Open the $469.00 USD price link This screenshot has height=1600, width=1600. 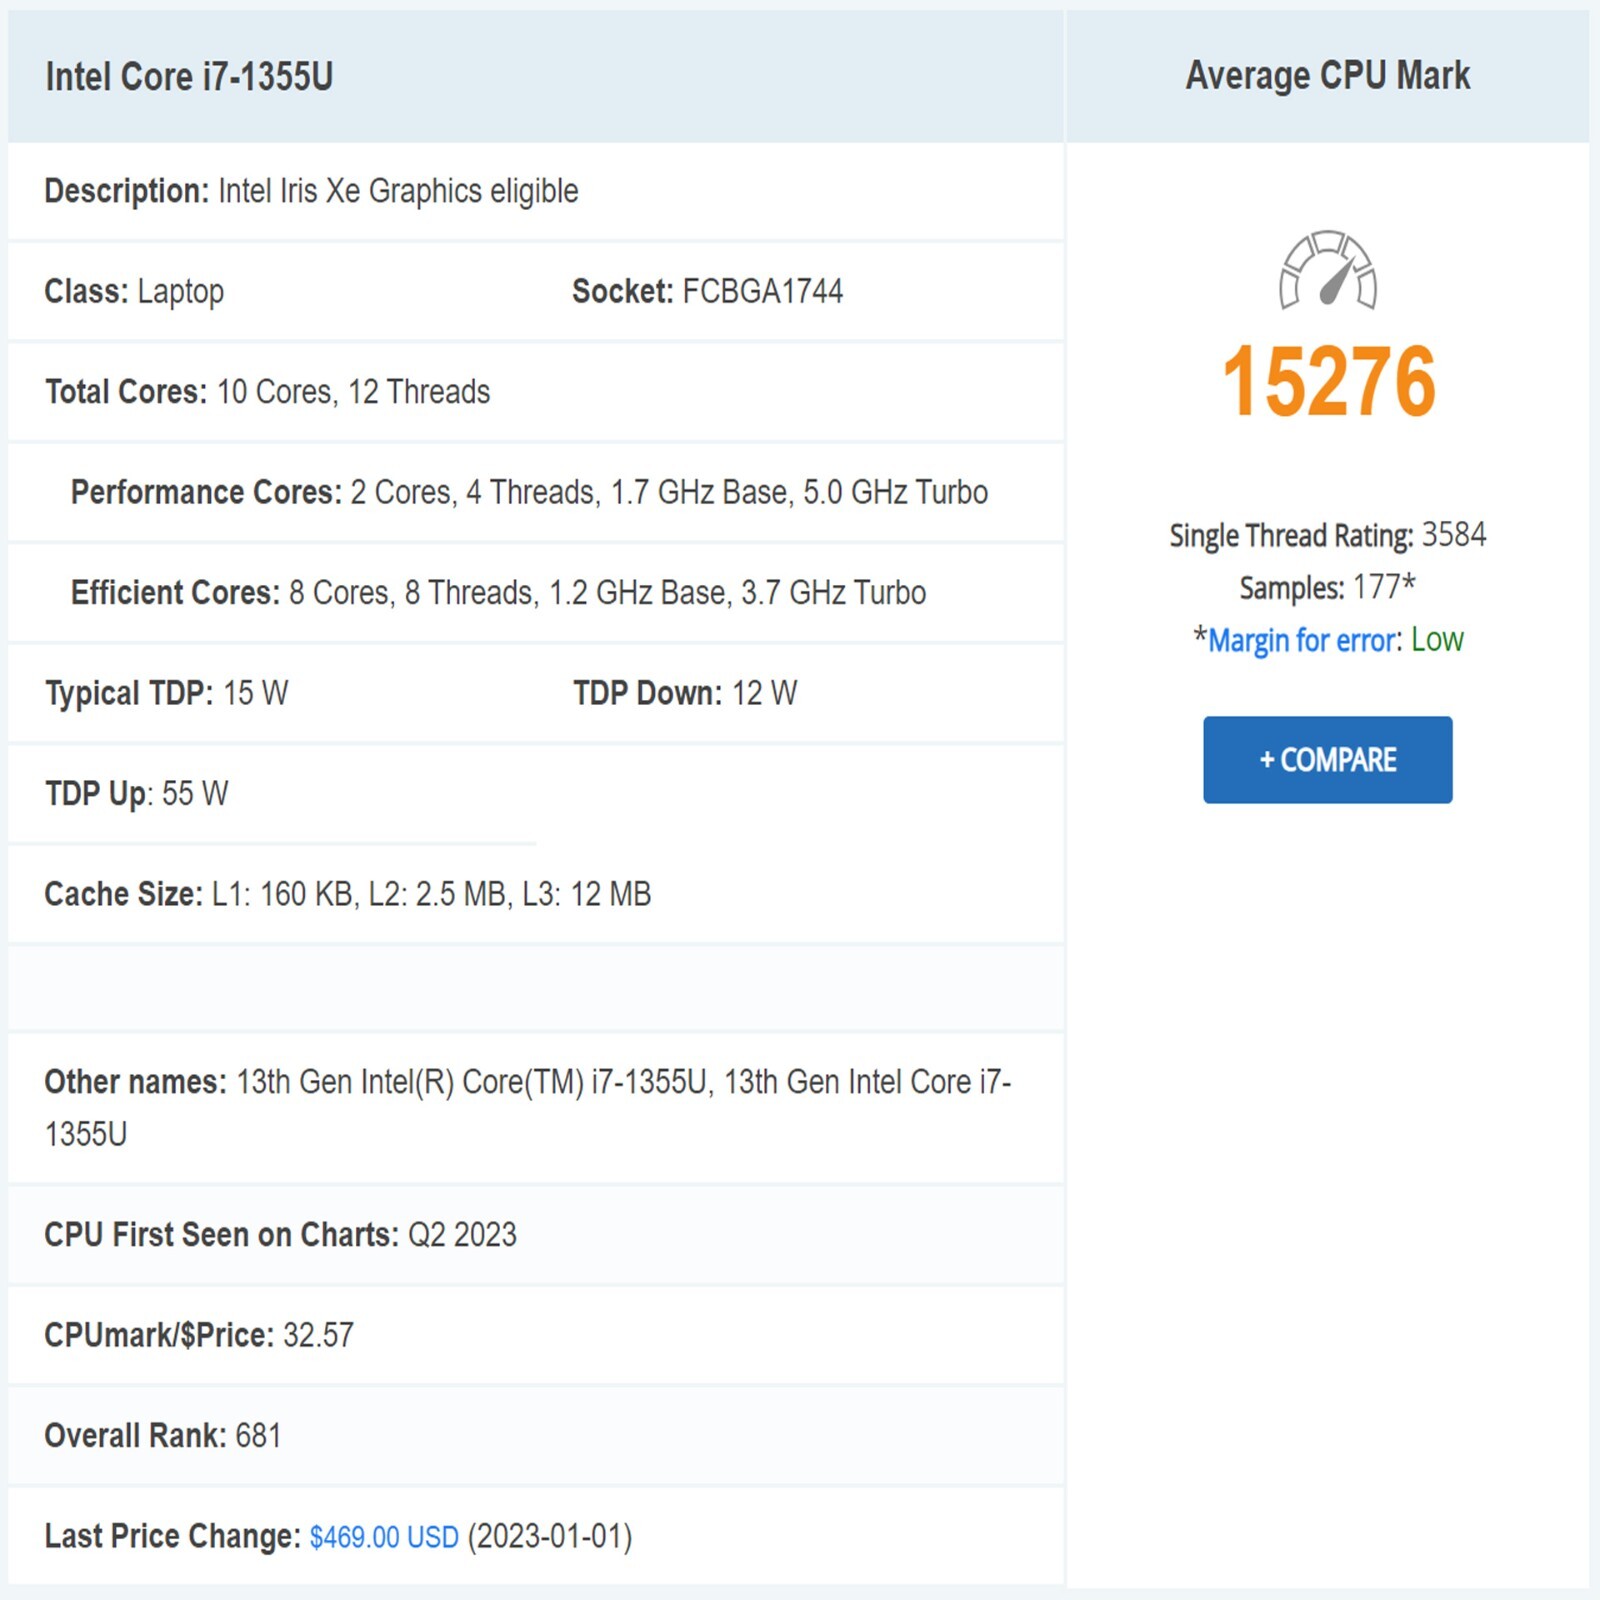pyautogui.click(x=384, y=1536)
